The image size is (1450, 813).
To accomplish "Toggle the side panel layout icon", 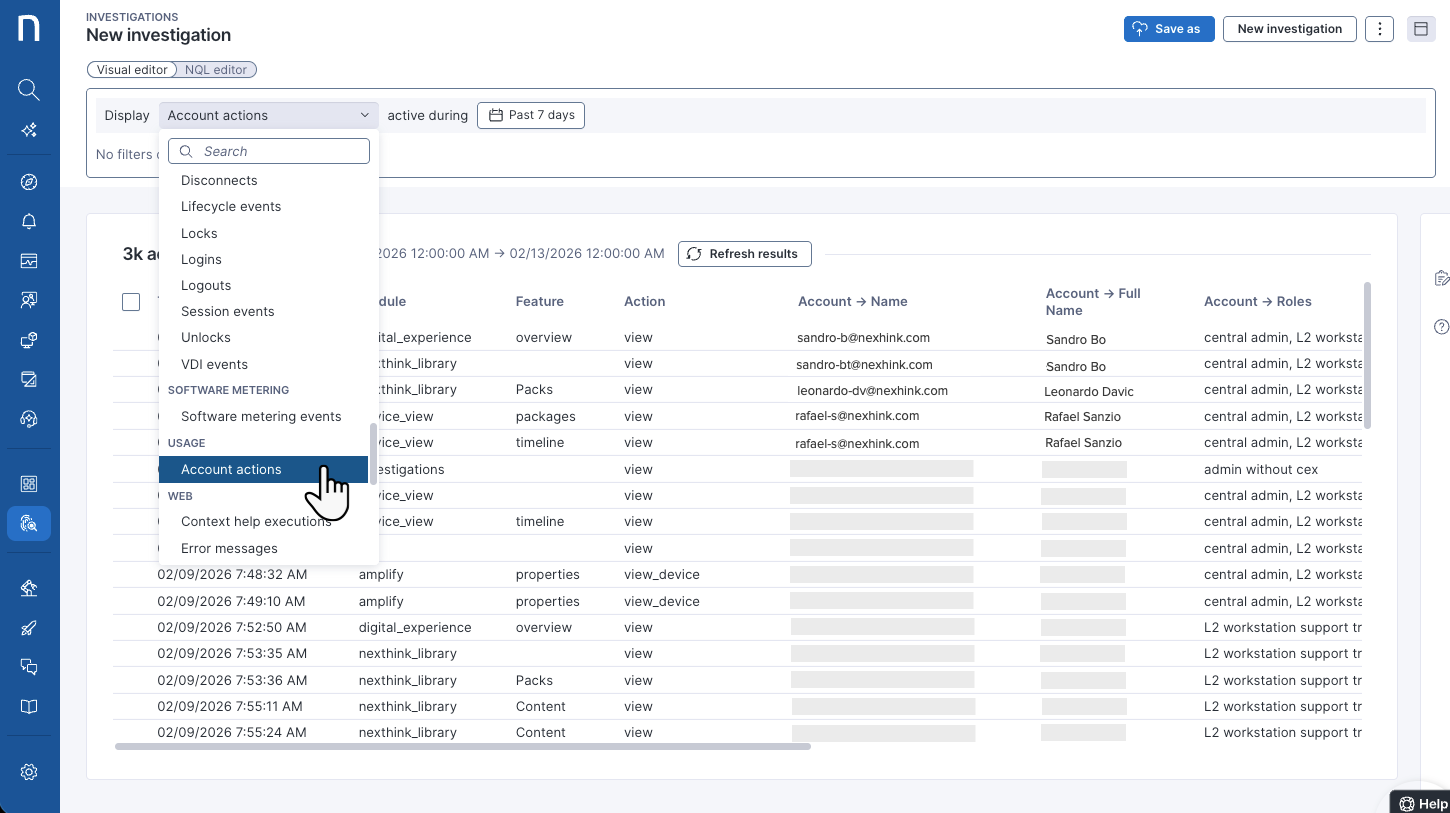I will [1421, 29].
